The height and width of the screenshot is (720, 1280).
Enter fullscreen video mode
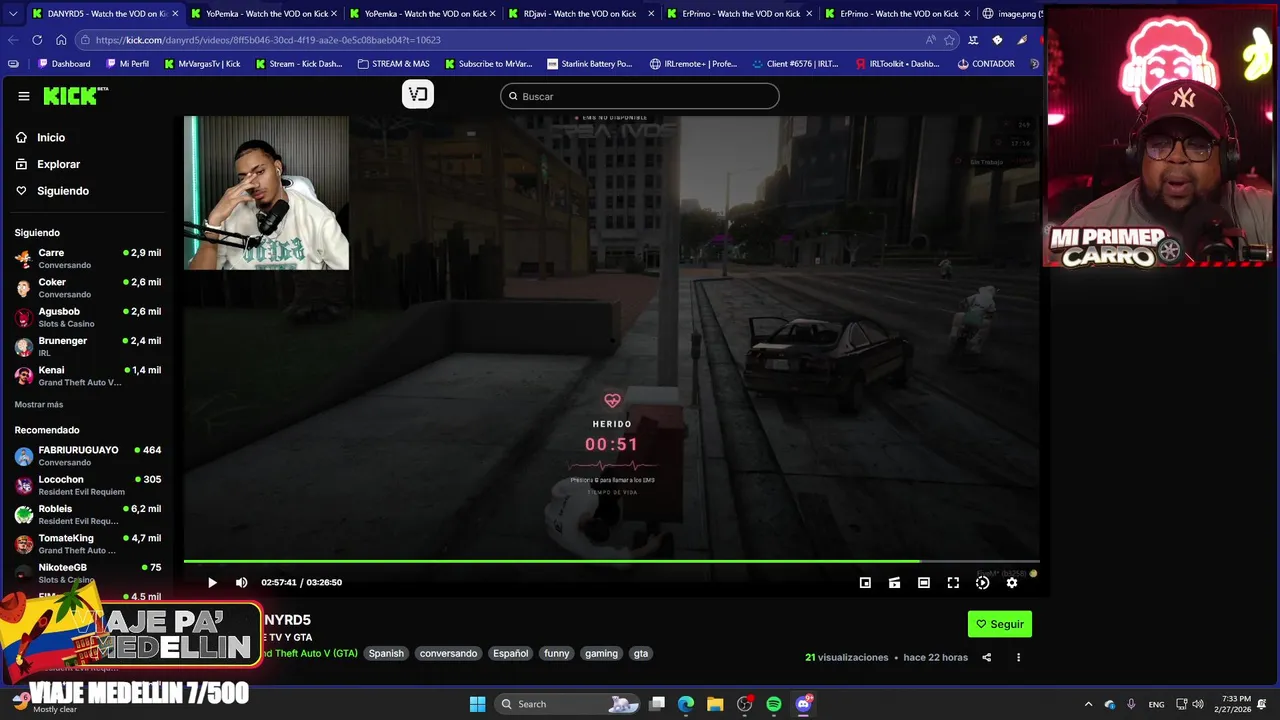(x=953, y=582)
